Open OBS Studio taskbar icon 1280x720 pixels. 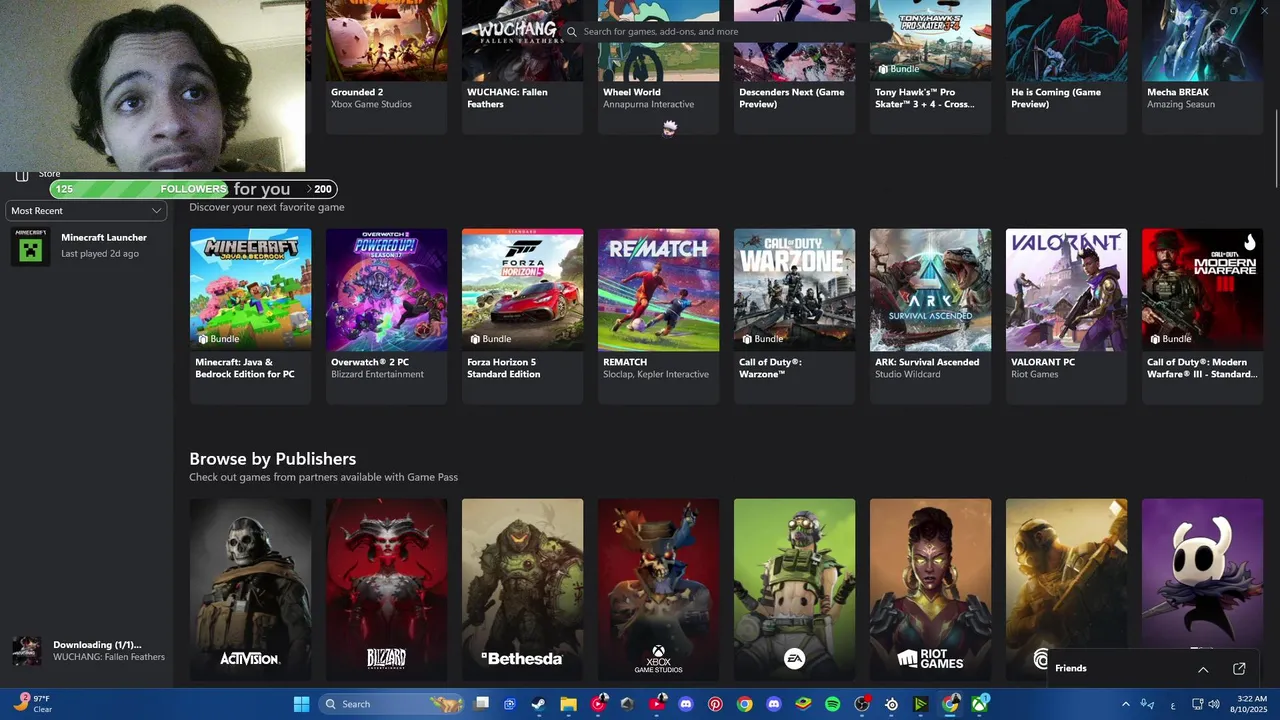(862, 704)
